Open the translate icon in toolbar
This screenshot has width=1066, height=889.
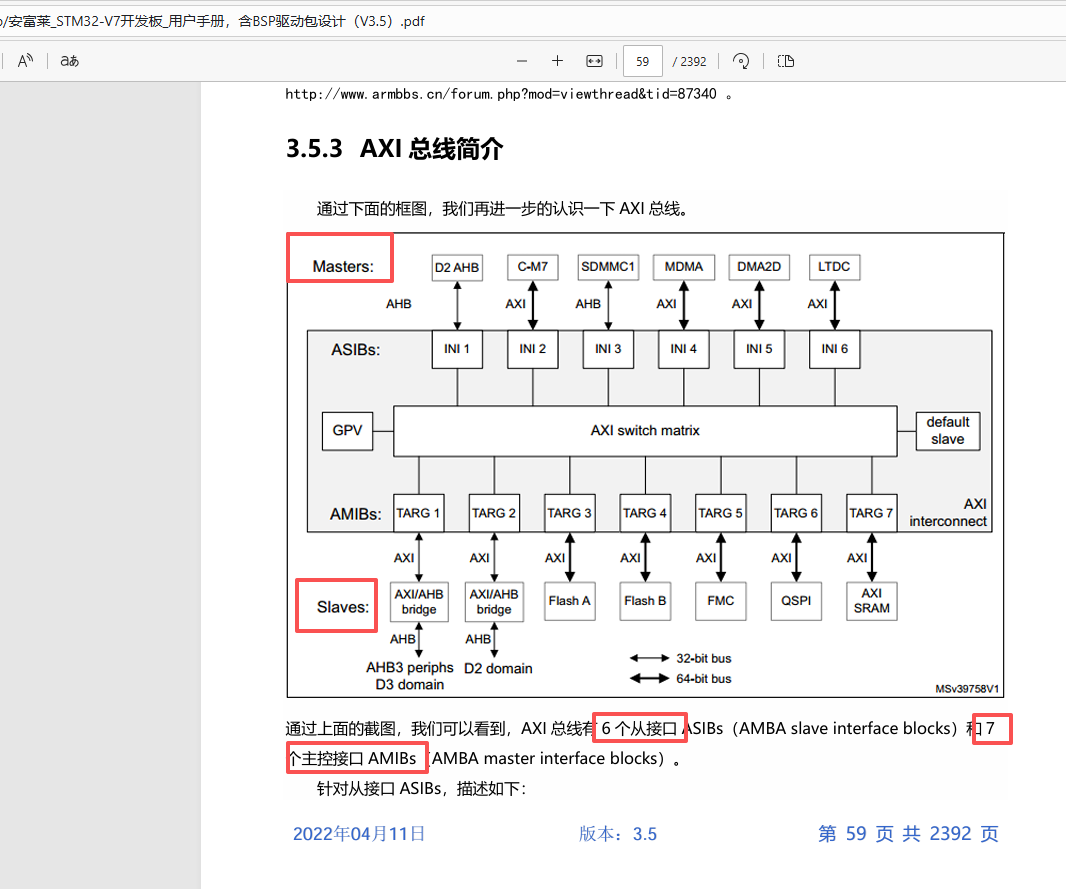(x=69, y=61)
